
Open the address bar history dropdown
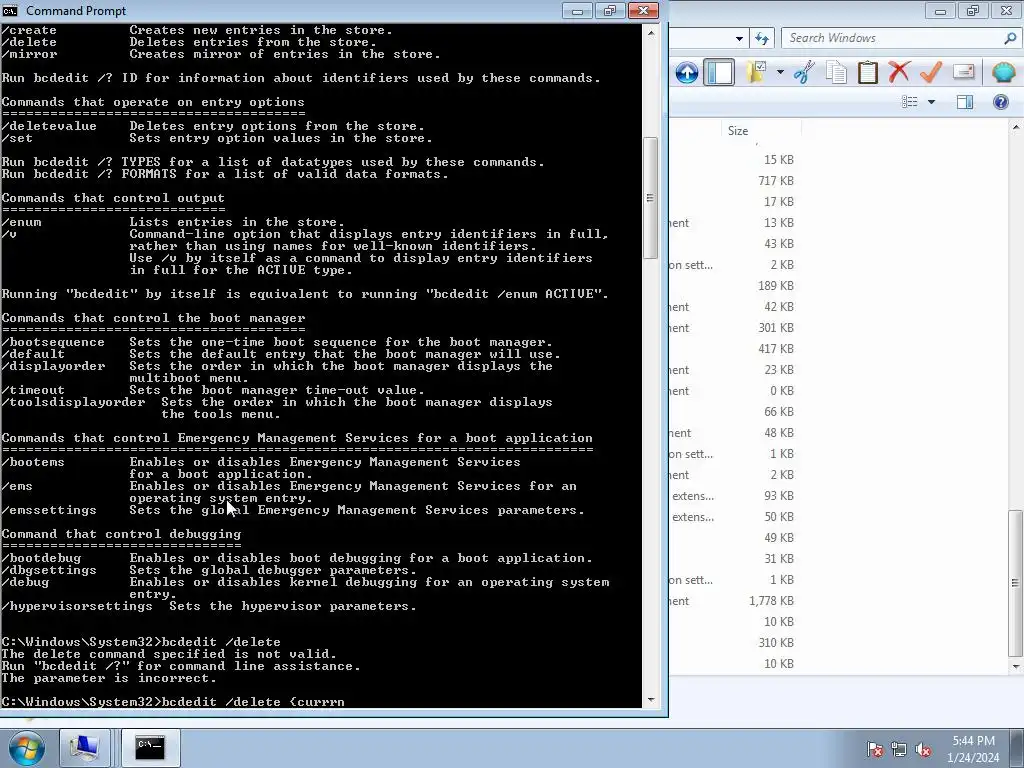[x=739, y=39]
